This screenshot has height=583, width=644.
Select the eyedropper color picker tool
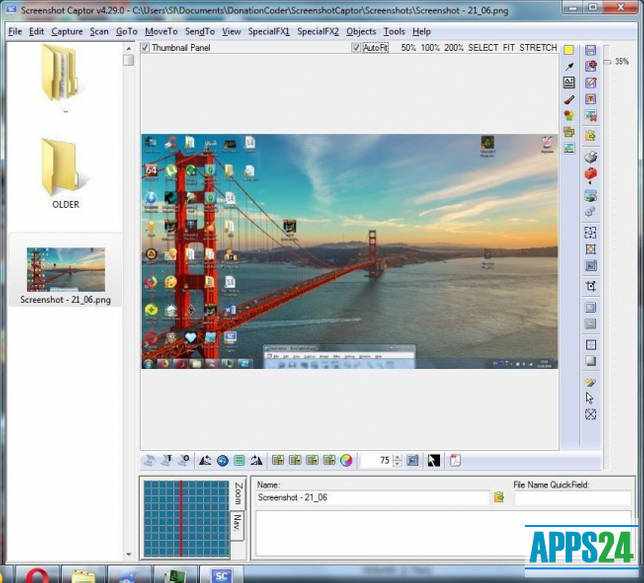pos(569,66)
